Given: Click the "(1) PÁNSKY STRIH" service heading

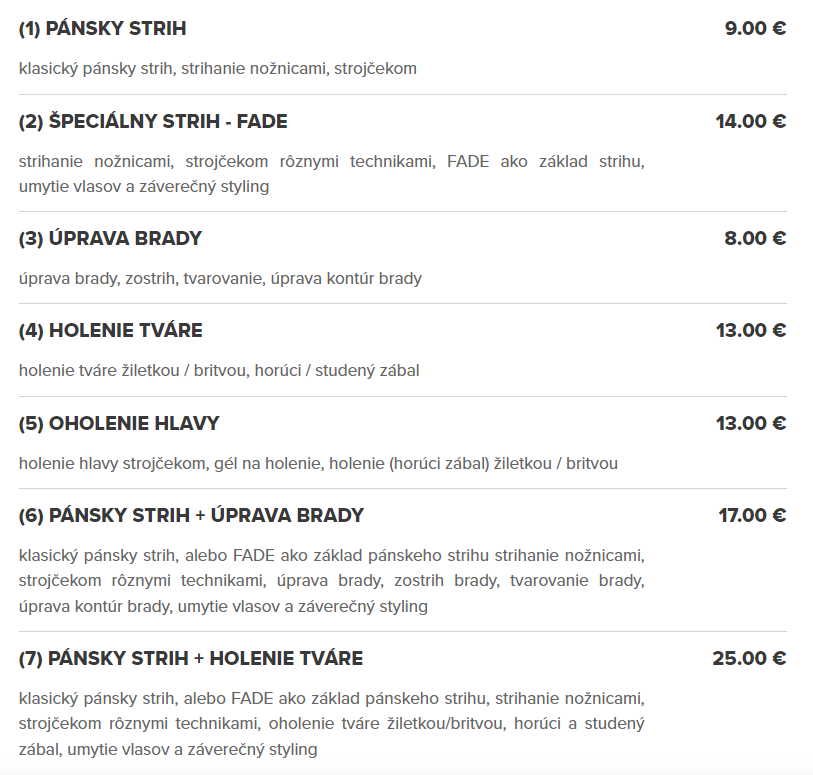Looking at the screenshot, I should [x=102, y=29].
